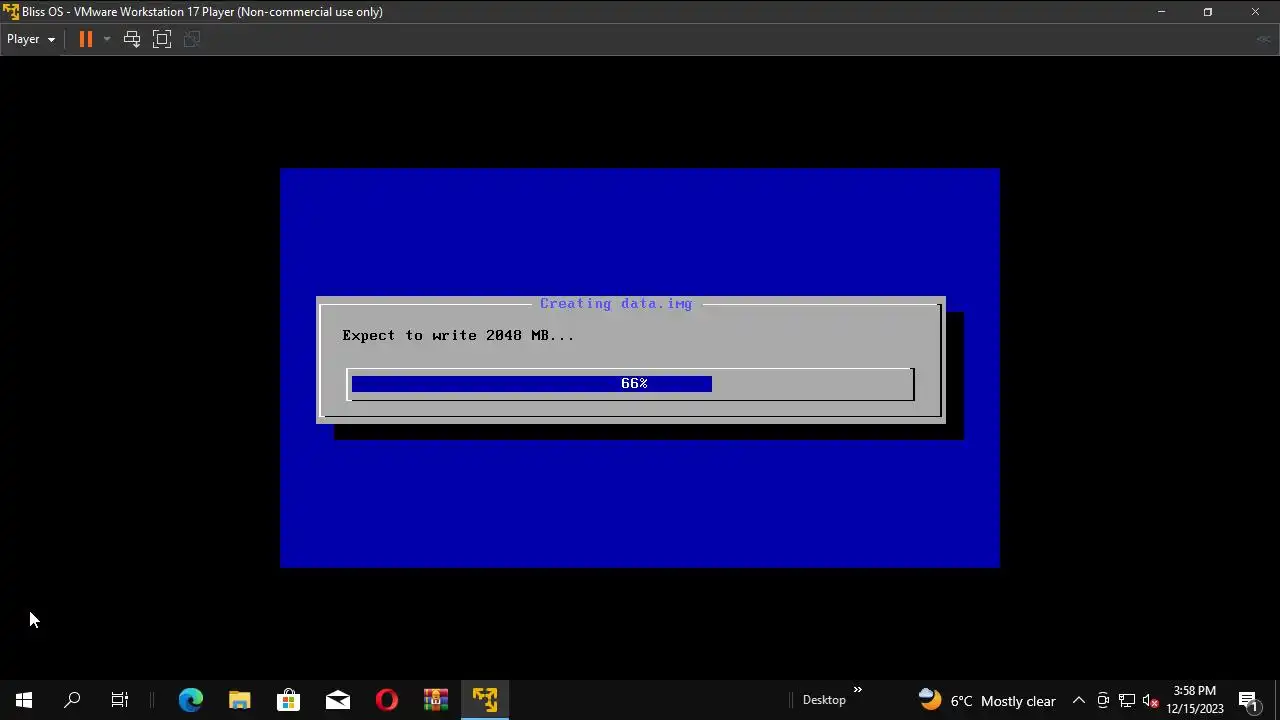
Task: Launch Opera browser from taskbar
Action: click(386, 700)
